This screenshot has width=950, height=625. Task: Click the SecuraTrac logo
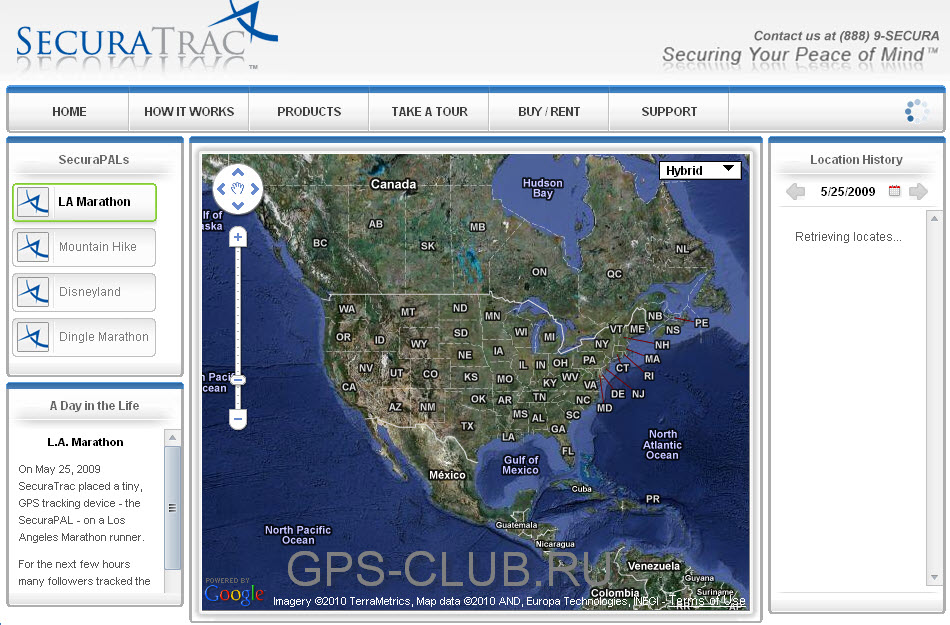coord(147,36)
